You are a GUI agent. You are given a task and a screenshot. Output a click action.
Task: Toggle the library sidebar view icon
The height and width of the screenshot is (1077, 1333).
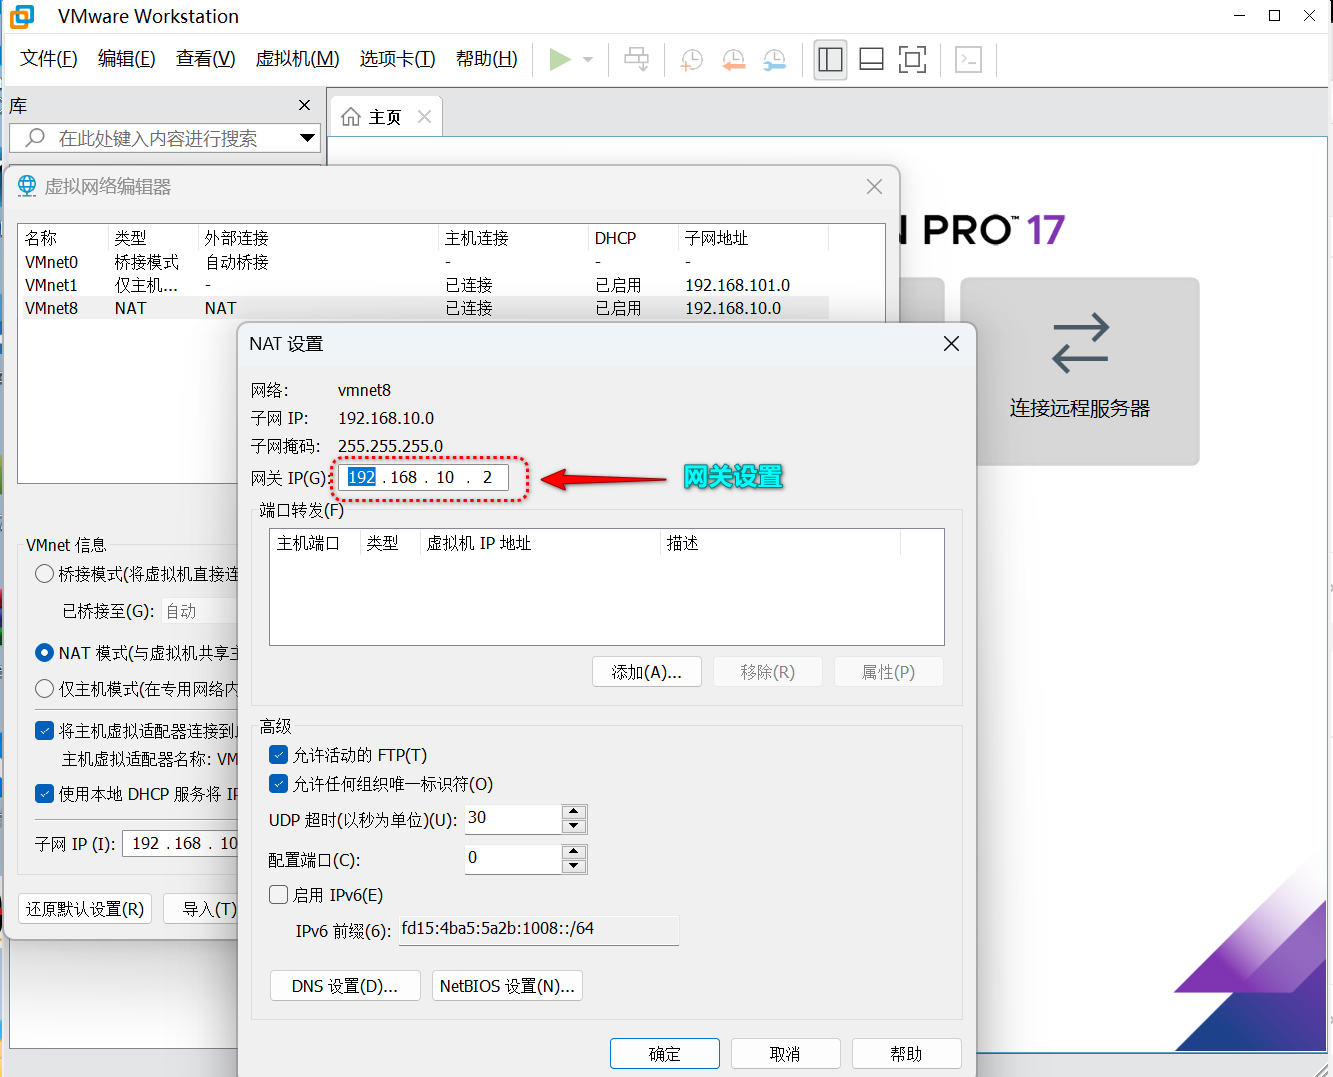click(x=830, y=60)
